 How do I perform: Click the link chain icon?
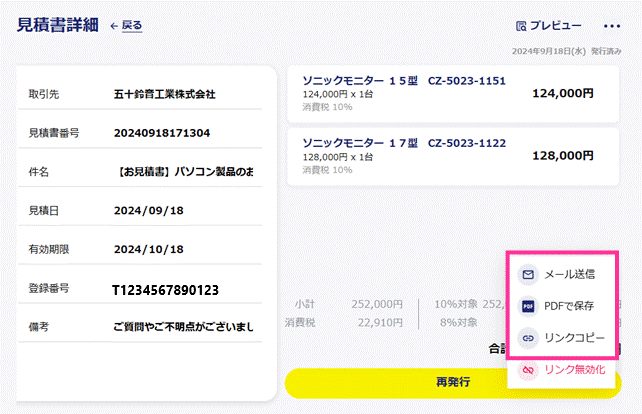(528, 338)
